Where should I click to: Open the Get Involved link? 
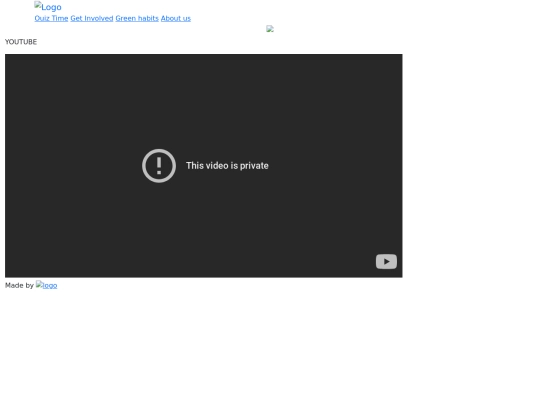pyautogui.click(x=92, y=18)
